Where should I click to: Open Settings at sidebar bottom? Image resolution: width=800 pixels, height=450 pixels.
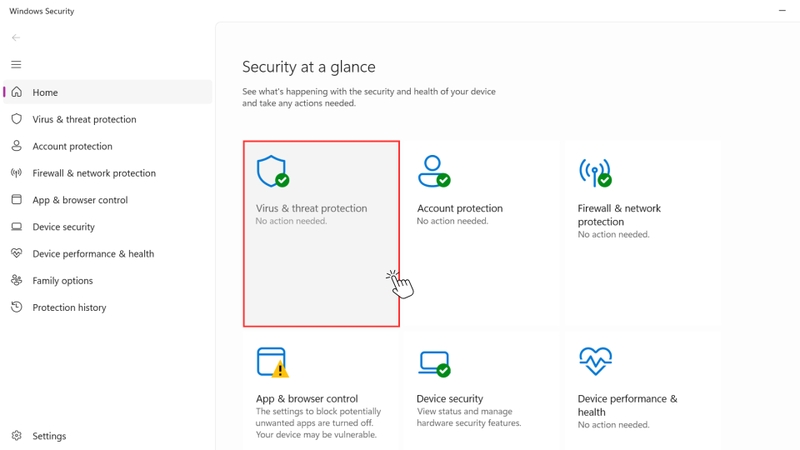point(108,436)
